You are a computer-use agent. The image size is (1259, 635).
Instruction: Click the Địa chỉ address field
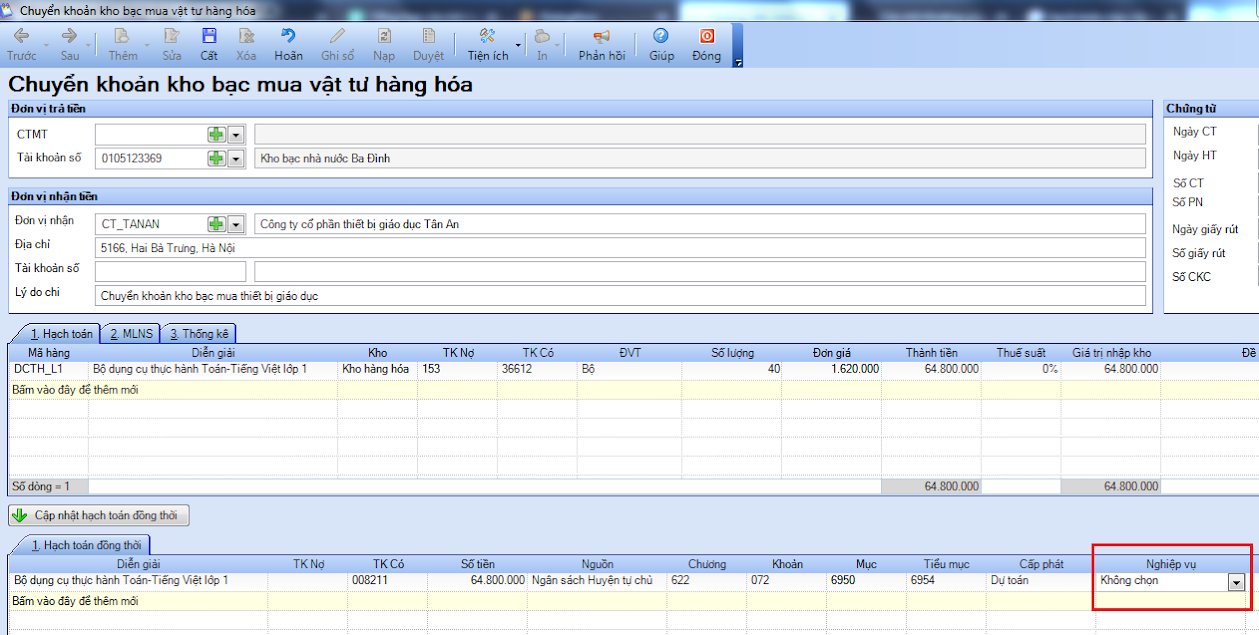(620, 248)
